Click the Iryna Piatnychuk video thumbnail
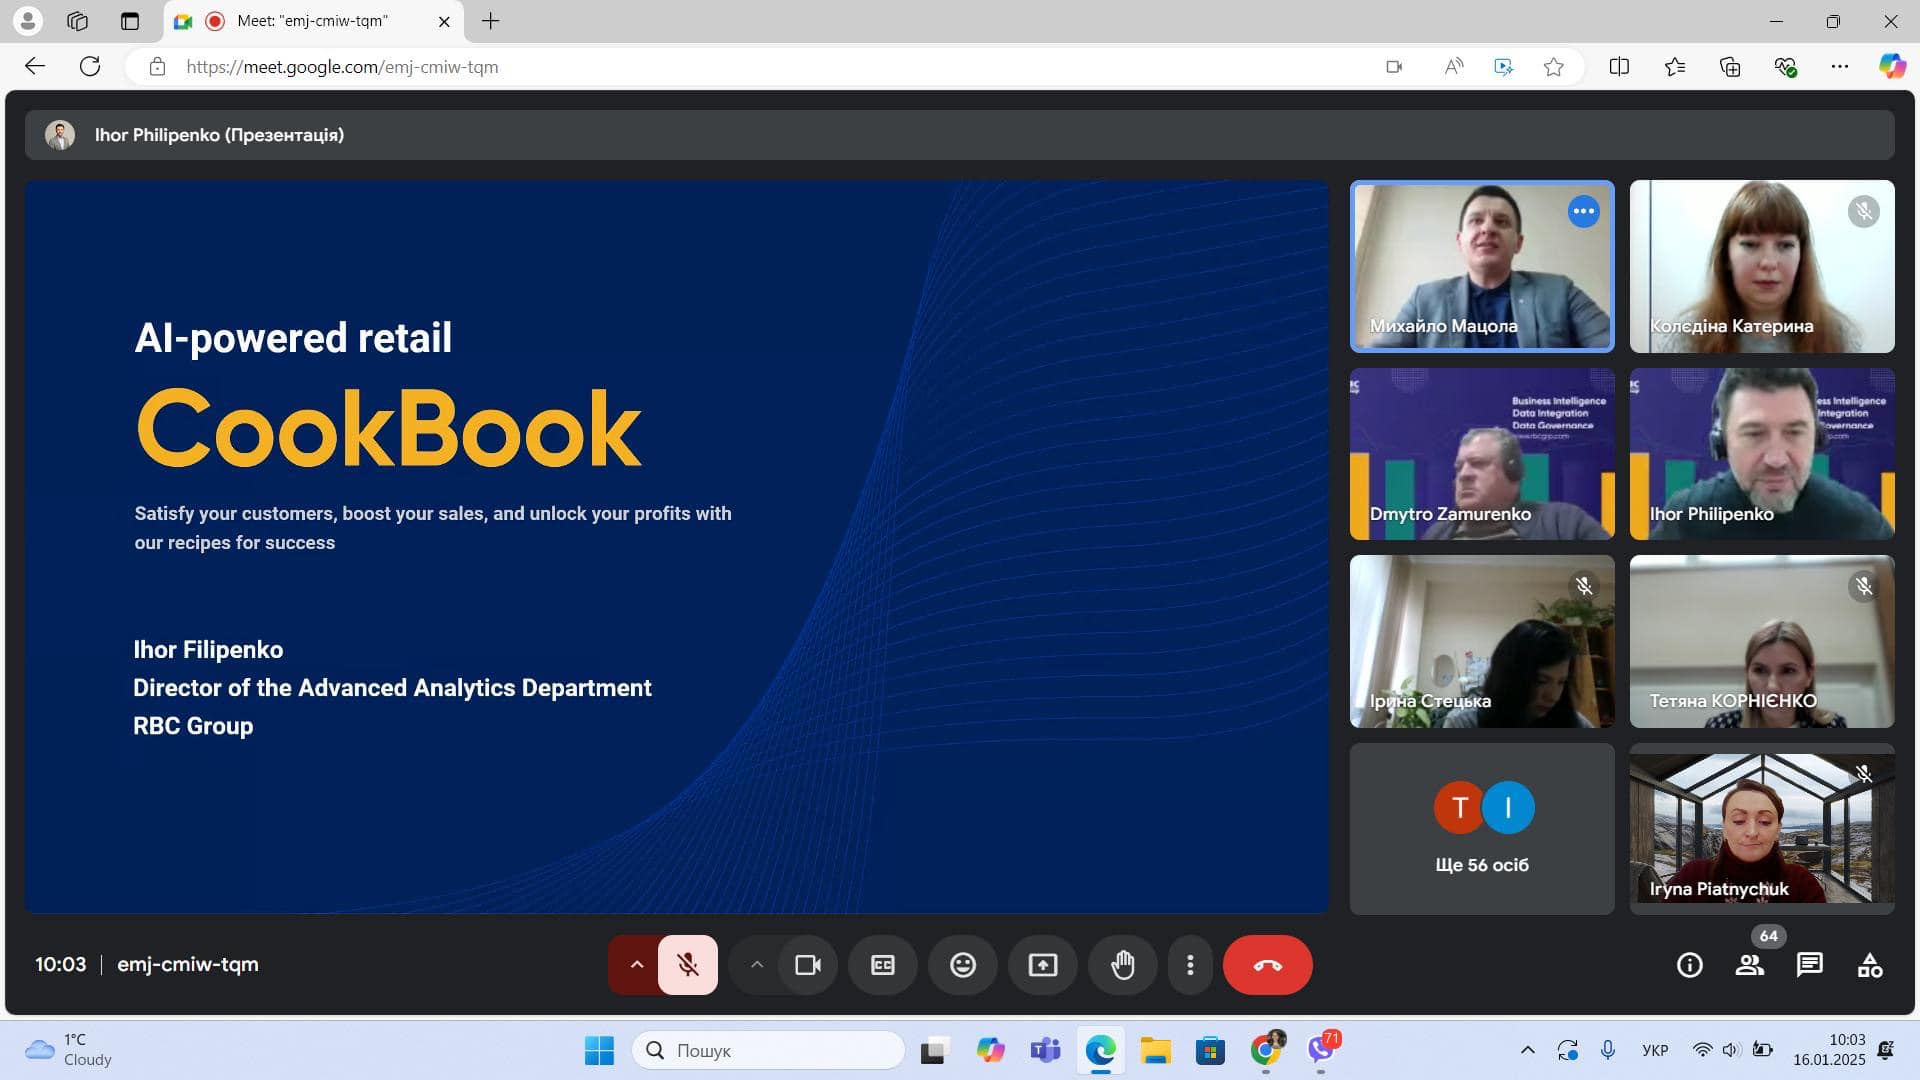1920x1080 pixels. [1761, 829]
